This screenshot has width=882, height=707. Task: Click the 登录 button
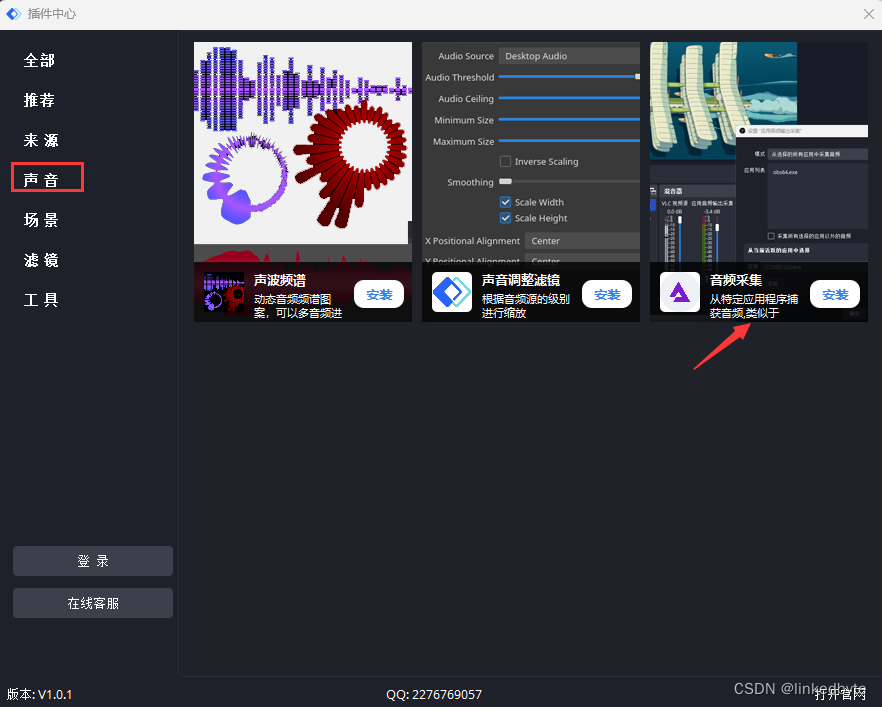(93, 561)
